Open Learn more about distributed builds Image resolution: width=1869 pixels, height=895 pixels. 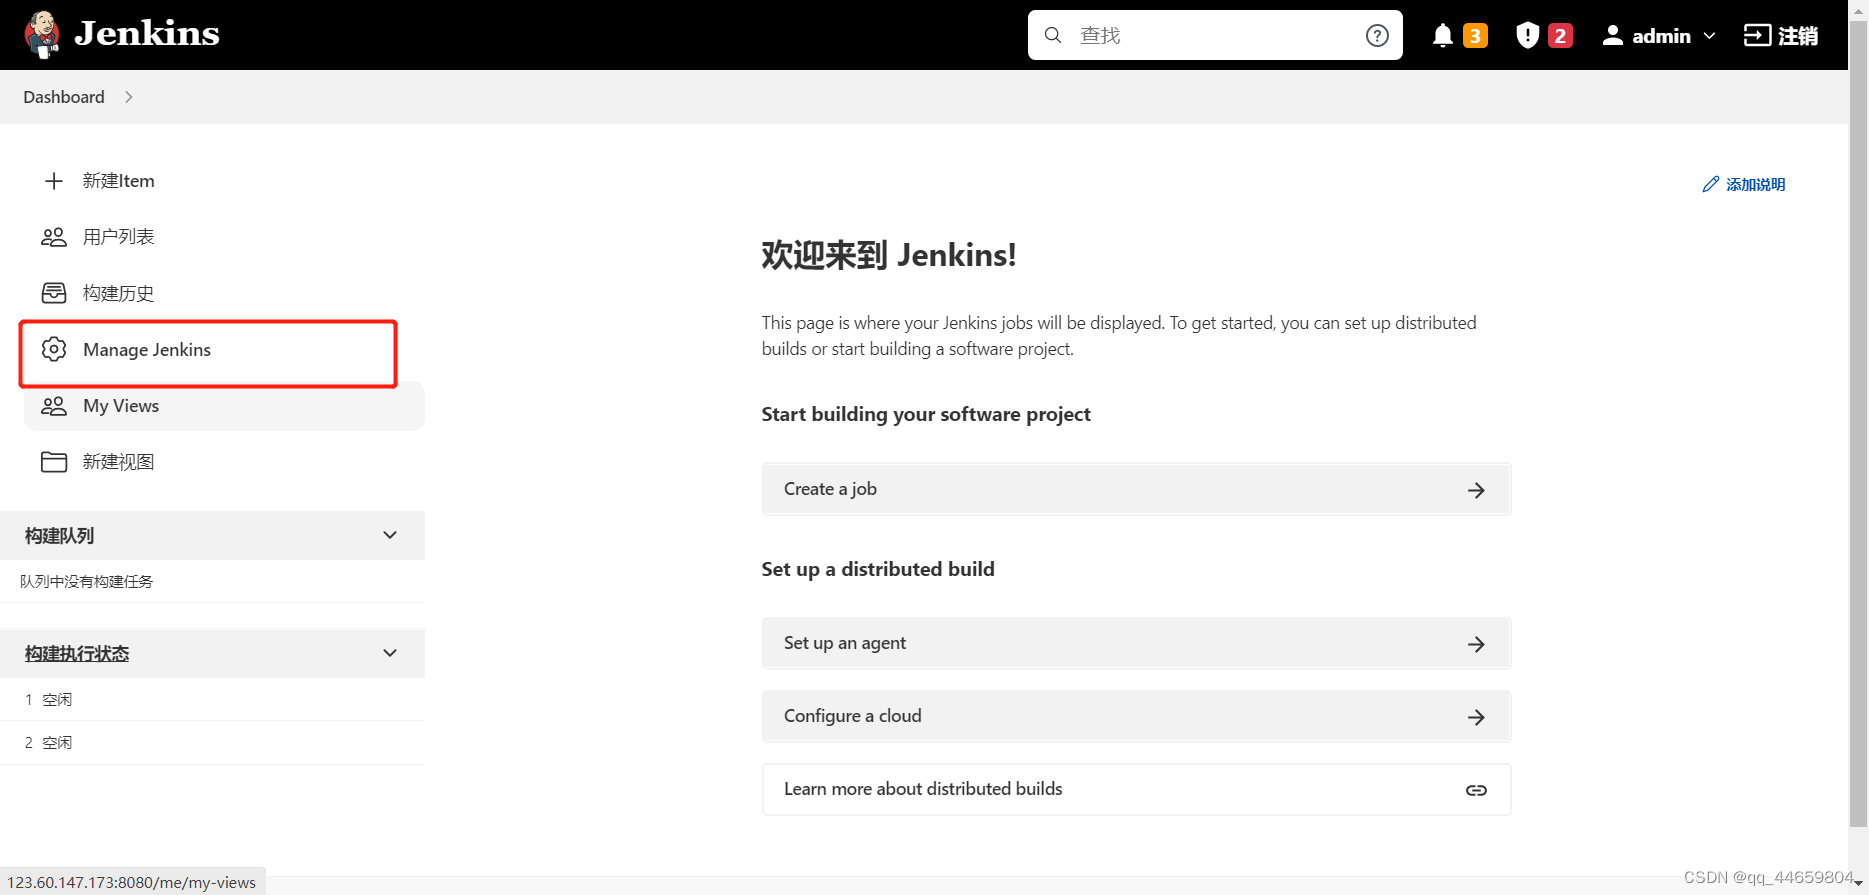1136,789
